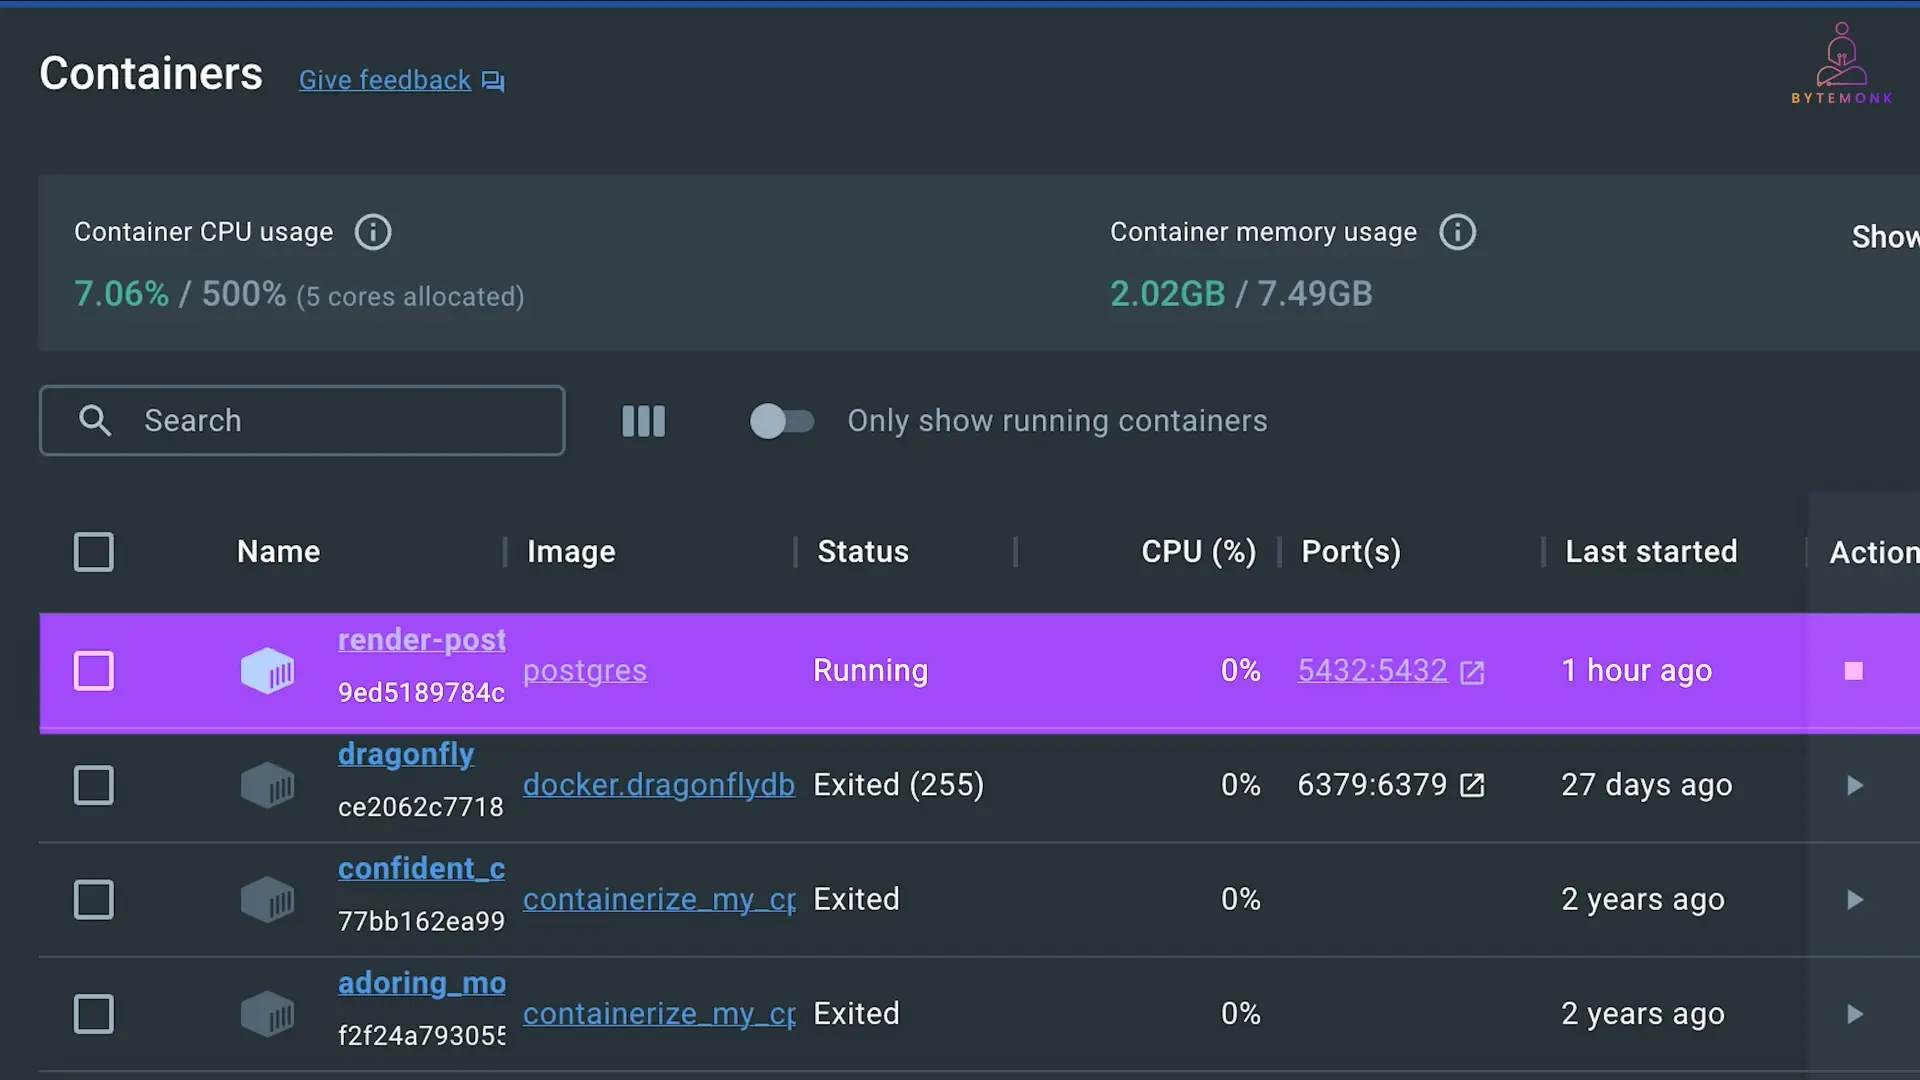Click the Running status text
Image resolution: width=1920 pixels, height=1080 pixels.
tap(870, 671)
